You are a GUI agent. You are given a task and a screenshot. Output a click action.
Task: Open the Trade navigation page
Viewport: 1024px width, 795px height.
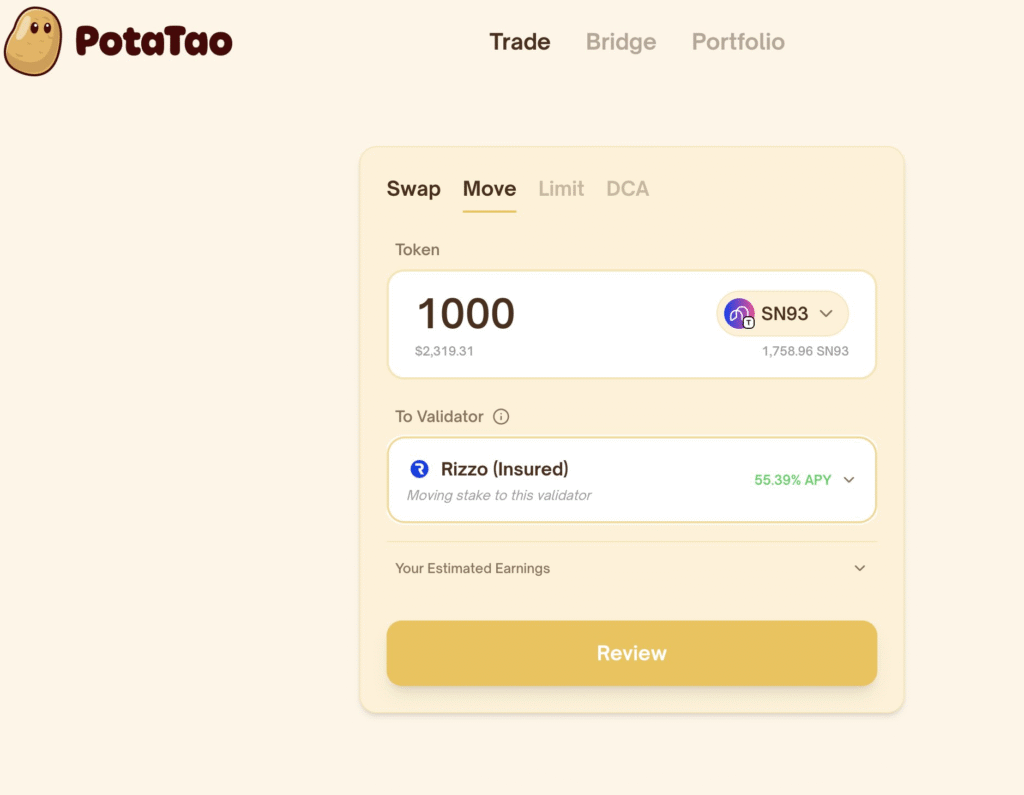click(x=519, y=42)
